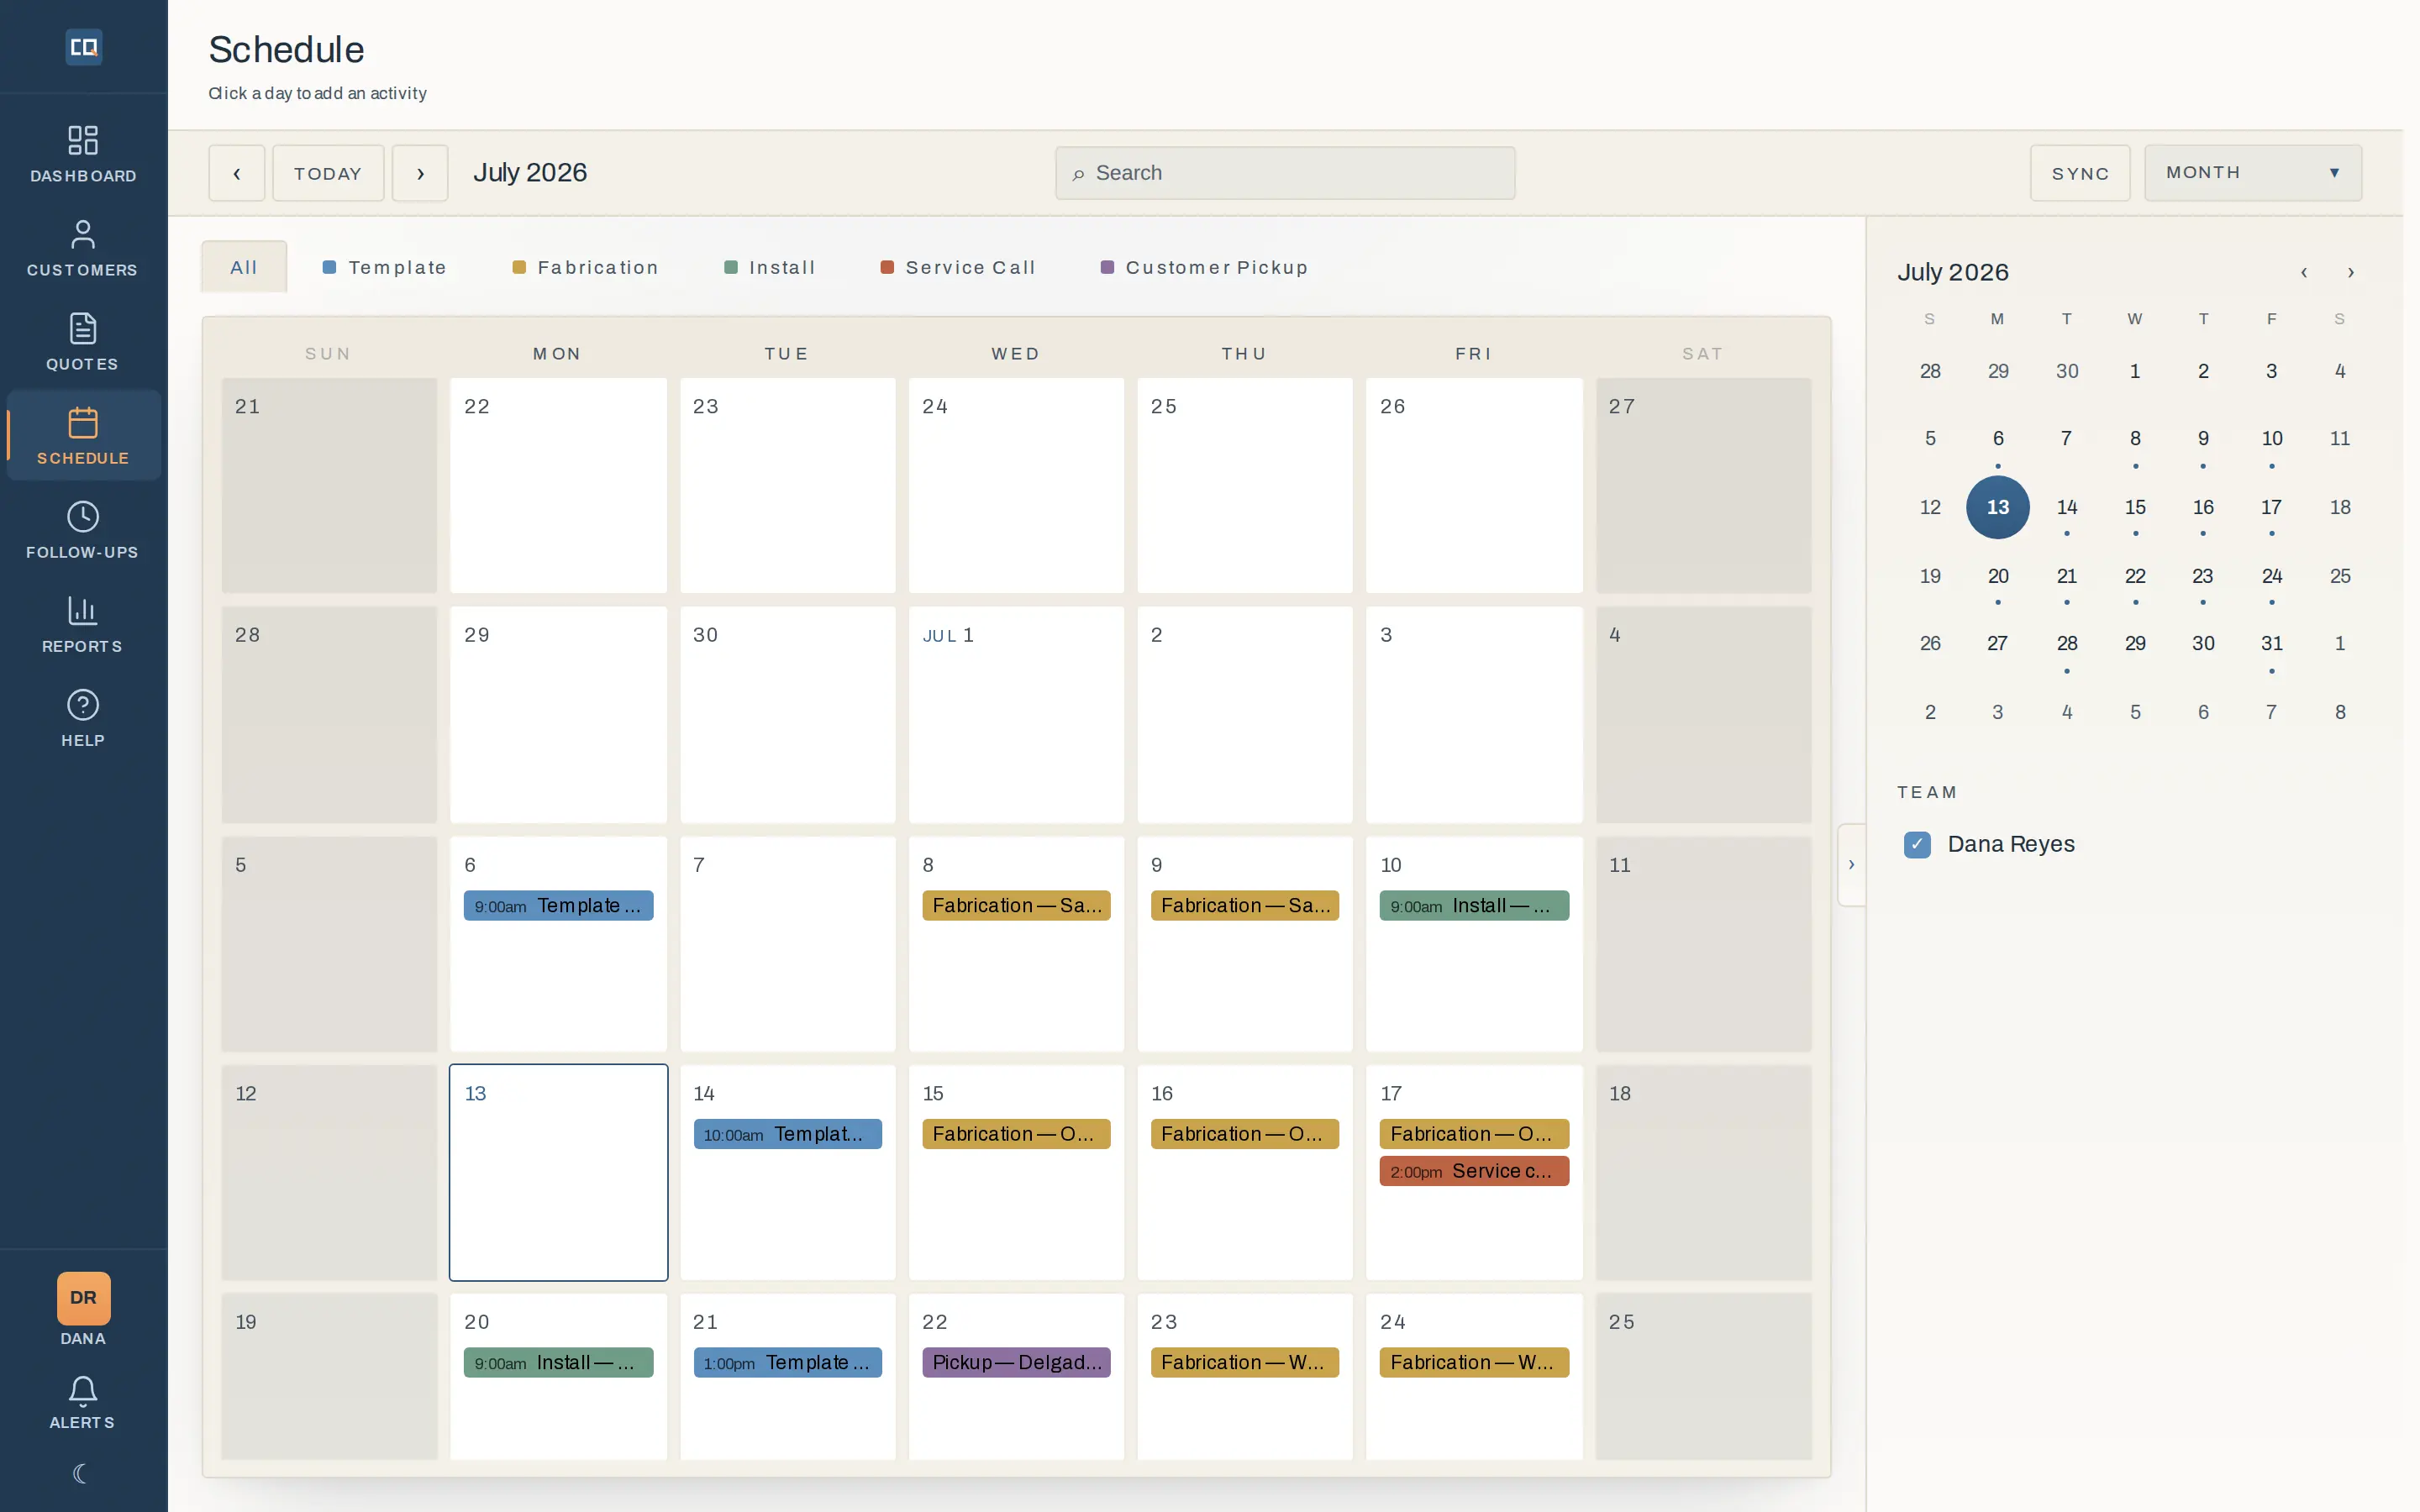Open 1:00pm Template event on July 21
The height and width of the screenshot is (1512, 2420).
pyautogui.click(x=788, y=1363)
